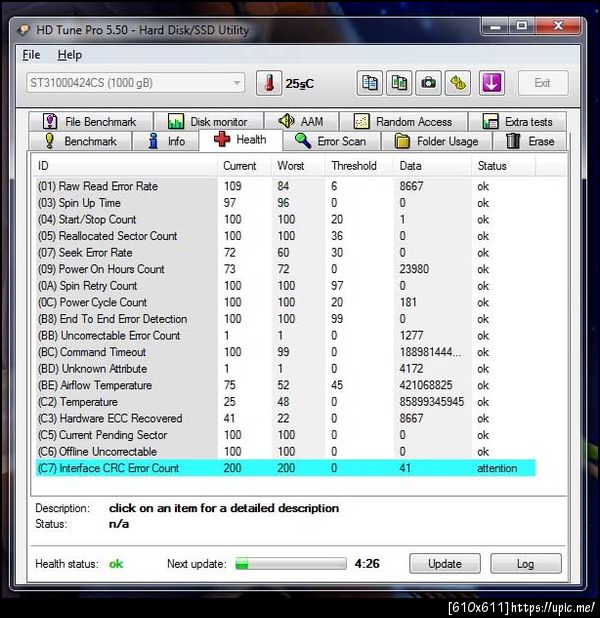The width and height of the screenshot is (600, 618).
Task: Select the Interface CRC Error Count row
Action: pyautogui.click(x=285, y=468)
